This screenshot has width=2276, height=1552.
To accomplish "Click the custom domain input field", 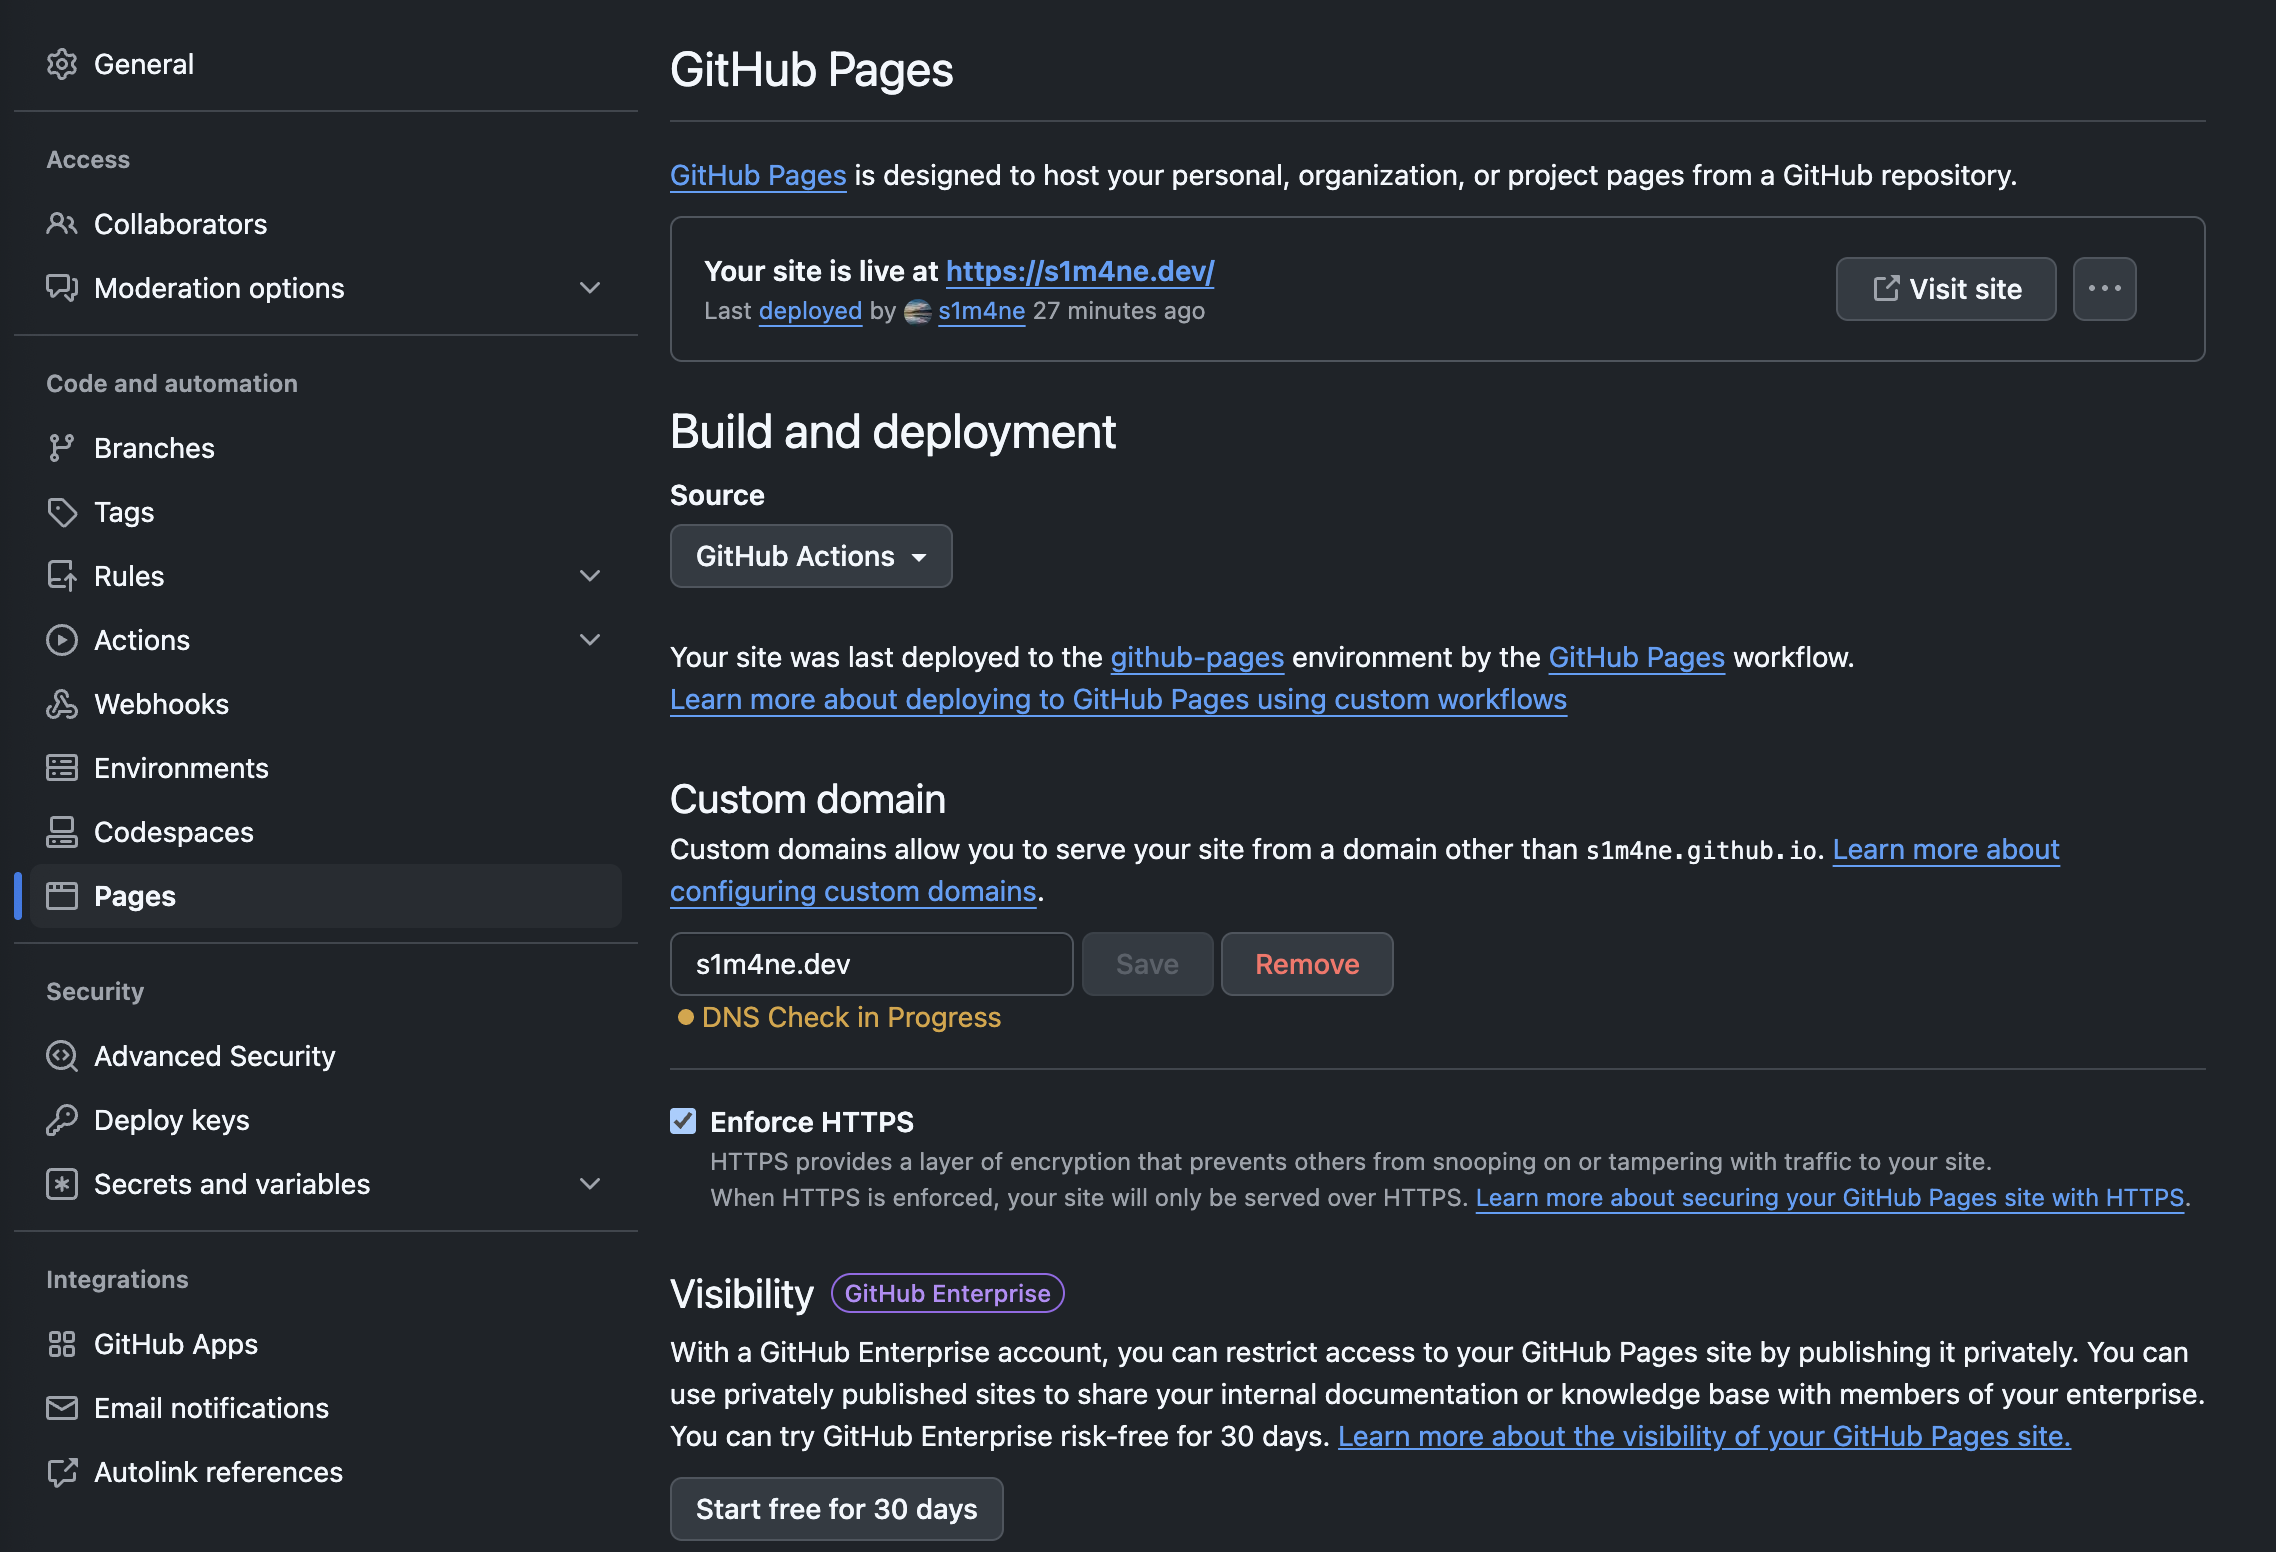I will [871, 964].
